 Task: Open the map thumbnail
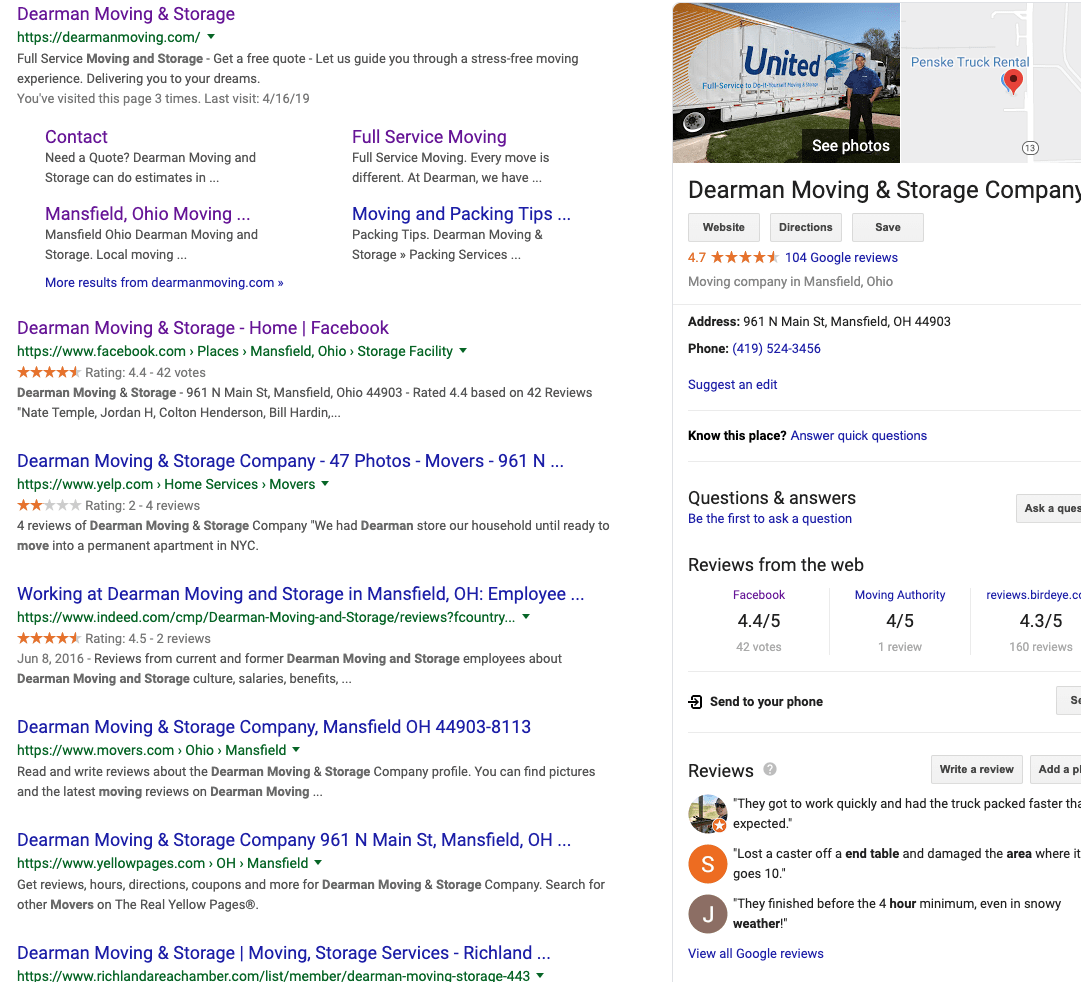point(990,83)
